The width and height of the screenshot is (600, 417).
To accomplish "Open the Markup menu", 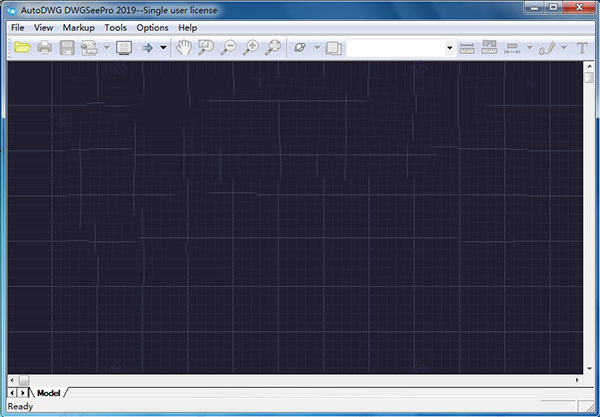I will pos(78,28).
